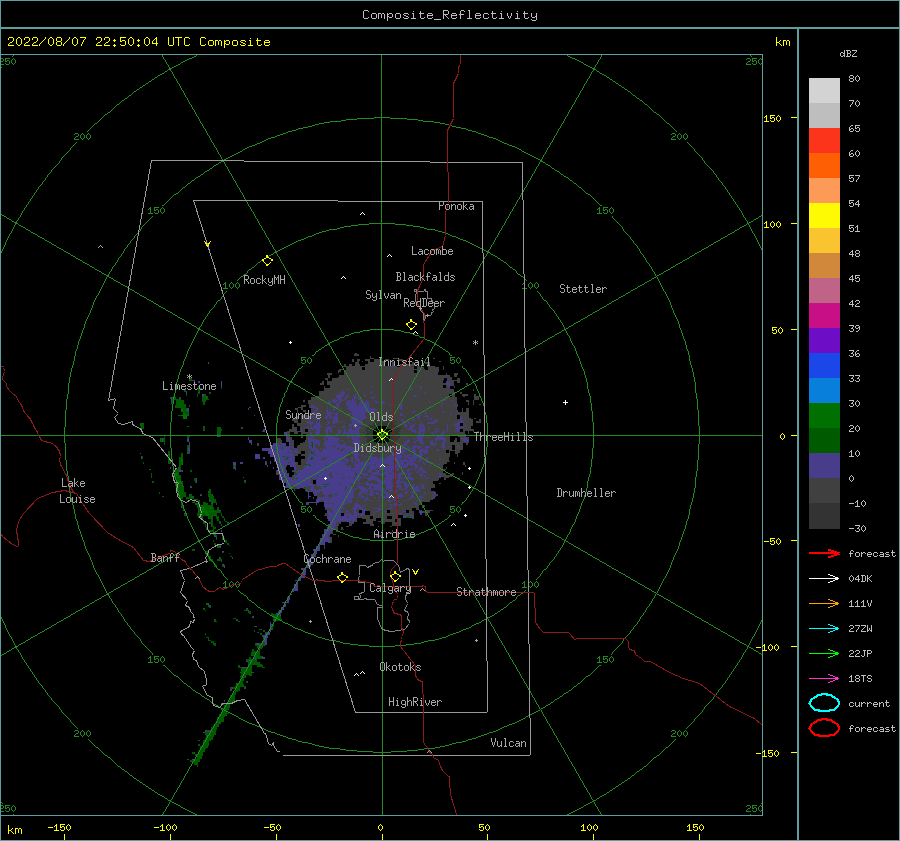Click the Composite_Reflectivity title
The height and width of the screenshot is (841, 900).
(x=450, y=15)
